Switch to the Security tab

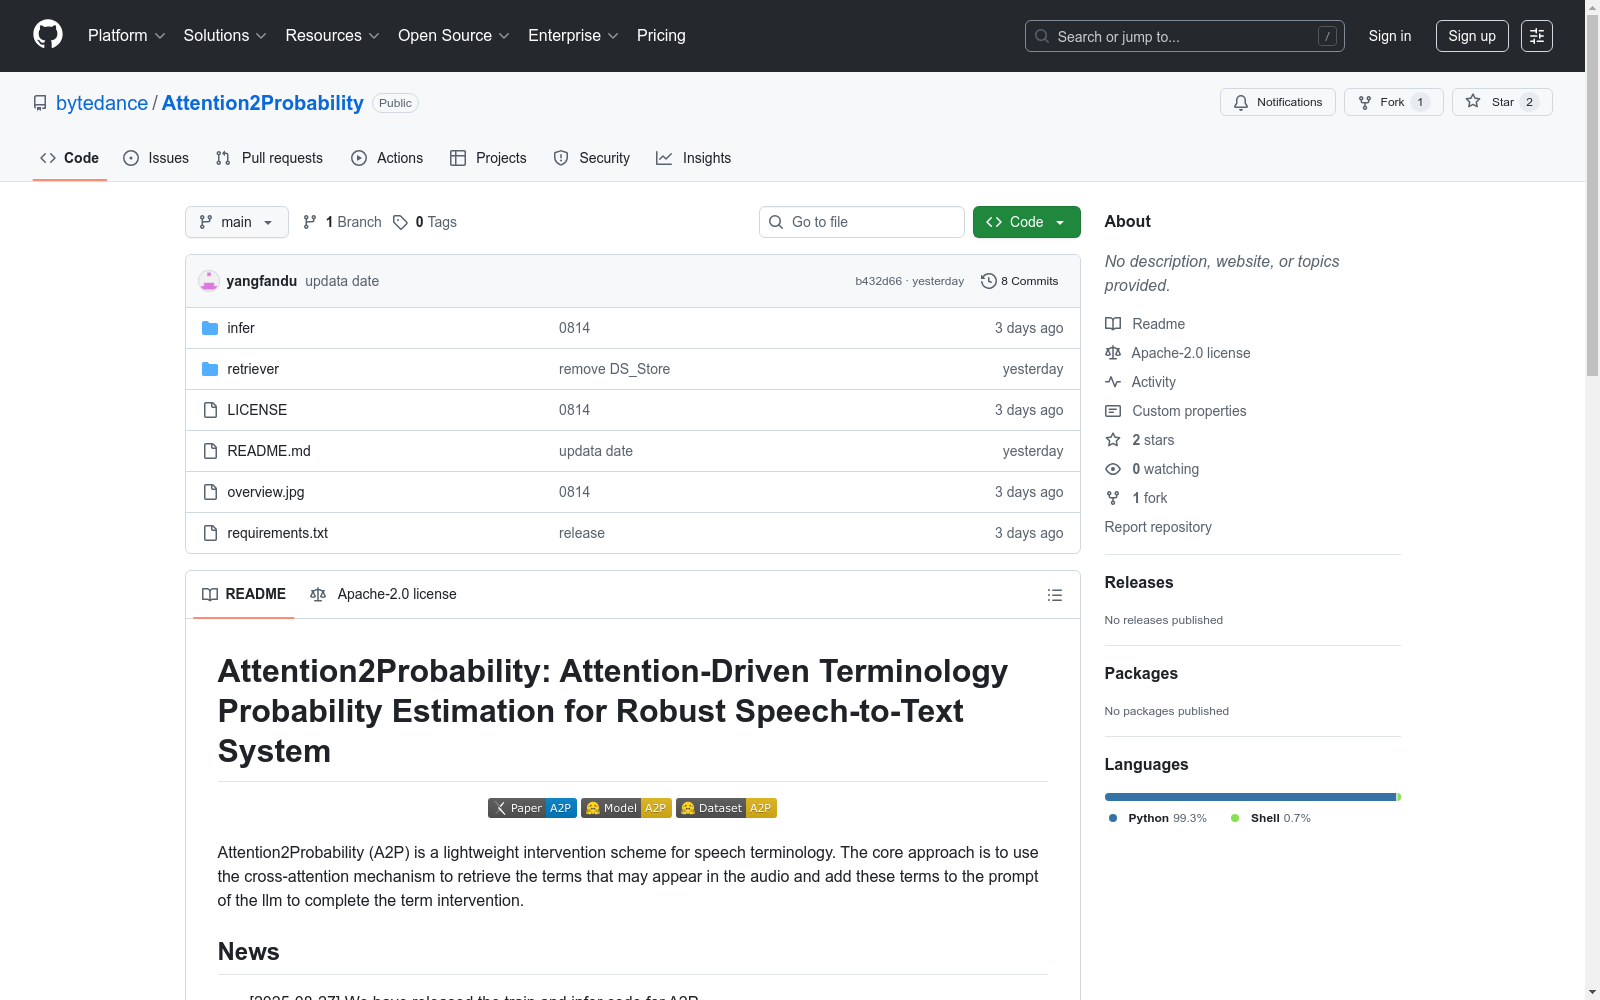pos(592,158)
